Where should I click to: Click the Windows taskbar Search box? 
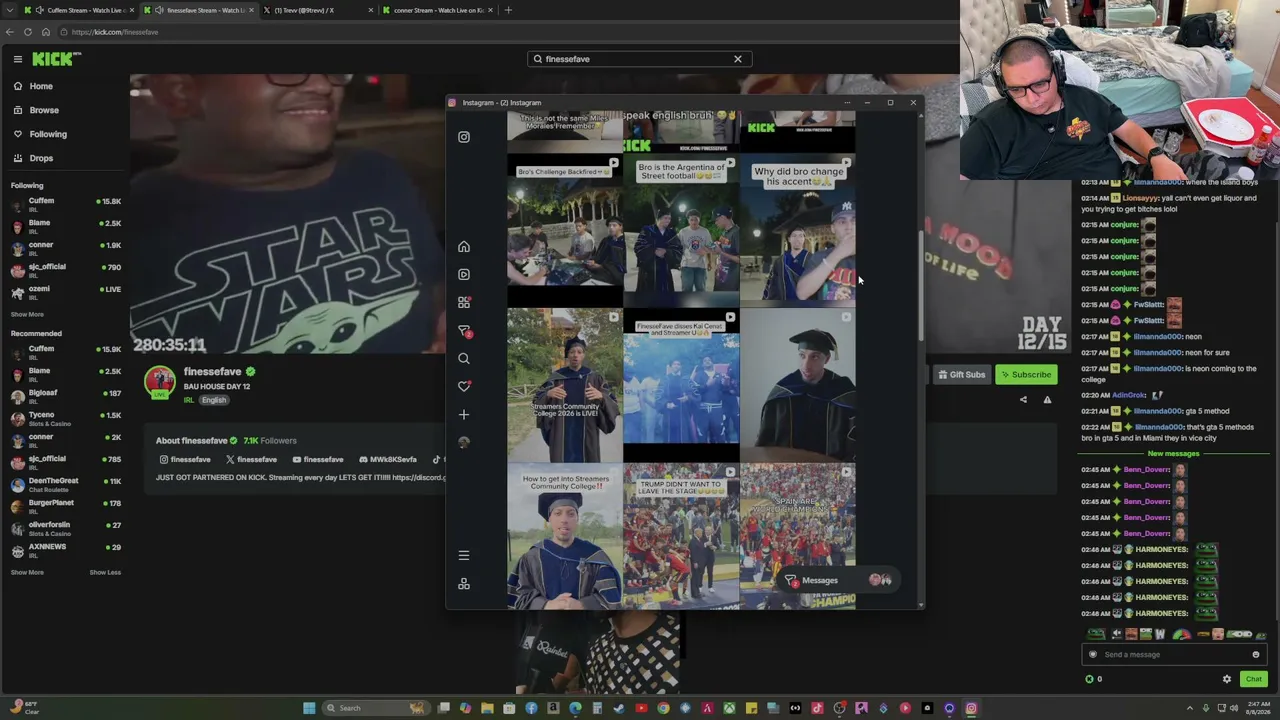click(x=375, y=708)
